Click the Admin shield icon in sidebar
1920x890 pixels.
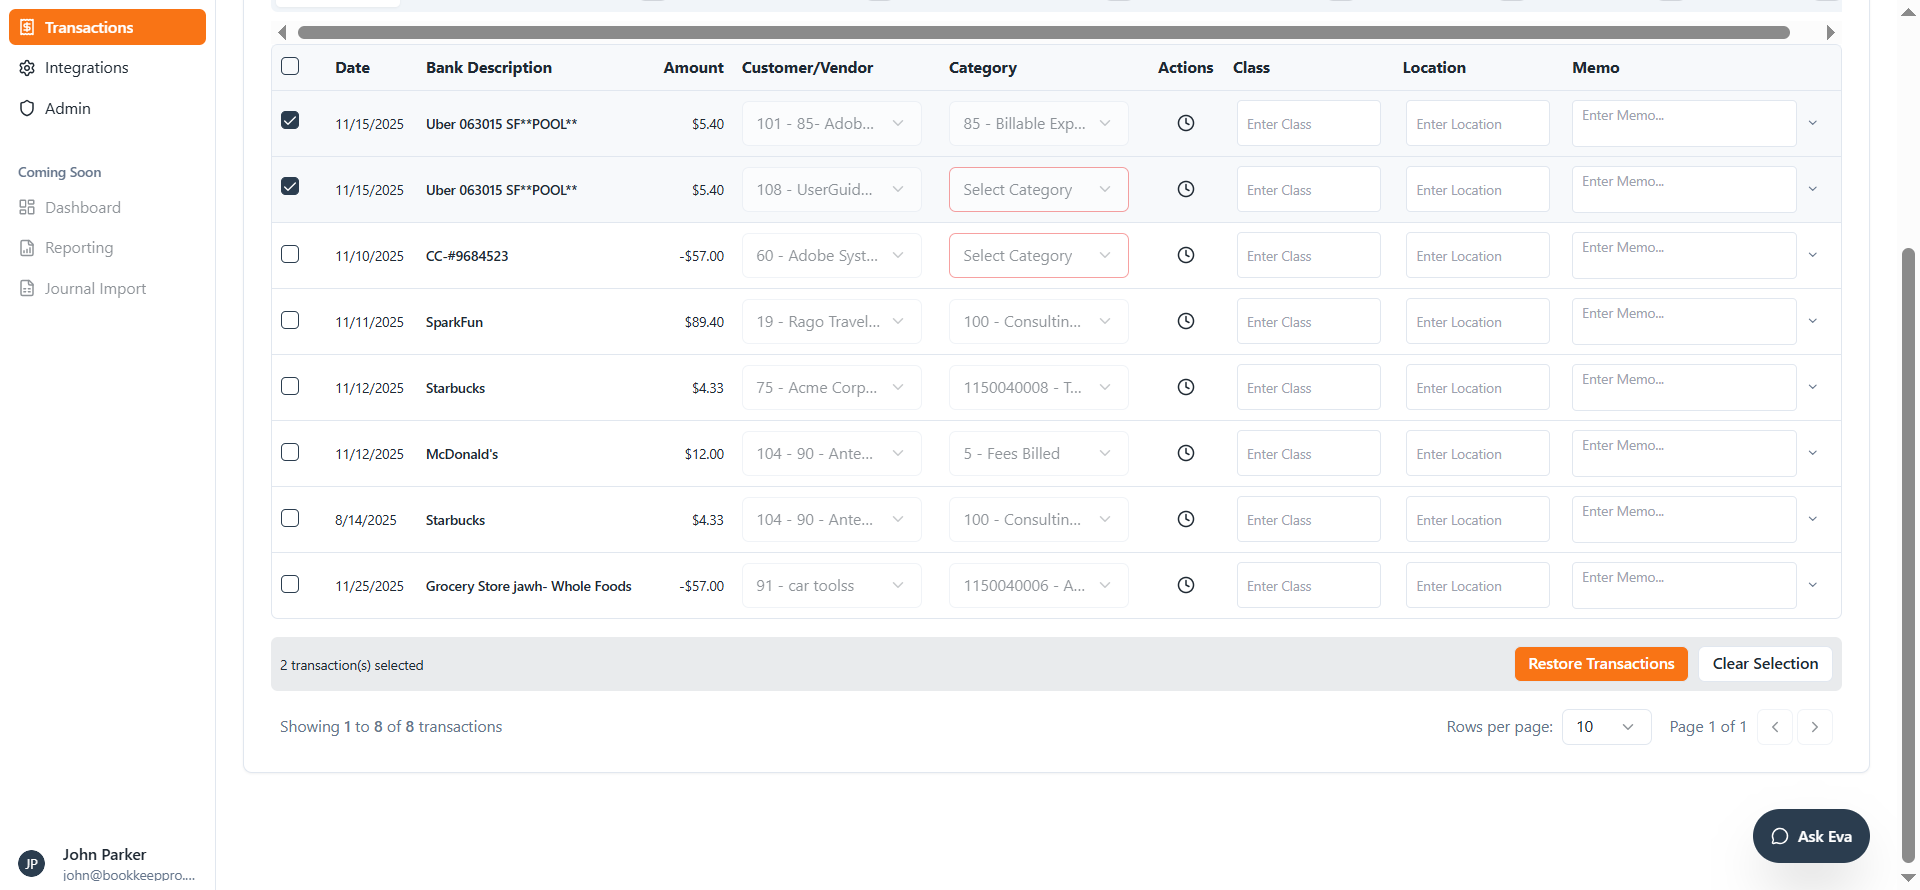pyautogui.click(x=27, y=108)
